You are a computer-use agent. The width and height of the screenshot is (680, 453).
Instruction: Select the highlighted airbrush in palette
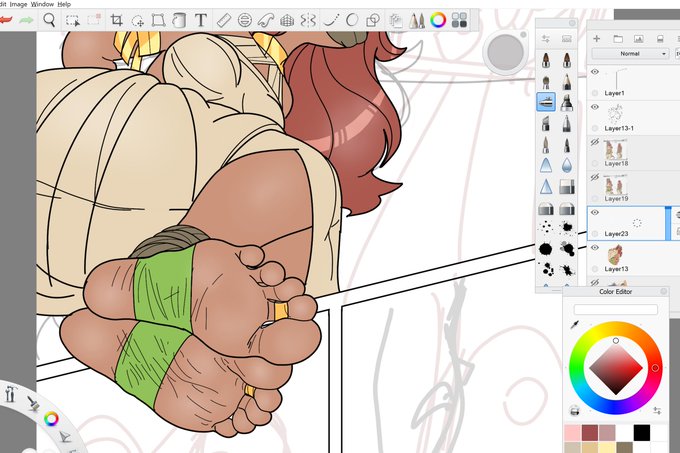coord(546,102)
